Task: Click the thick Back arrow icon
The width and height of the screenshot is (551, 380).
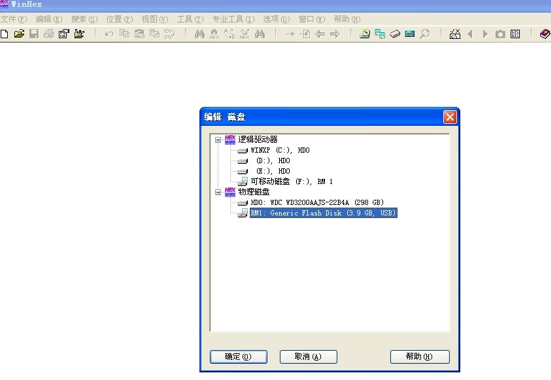Action: (x=320, y=34)
